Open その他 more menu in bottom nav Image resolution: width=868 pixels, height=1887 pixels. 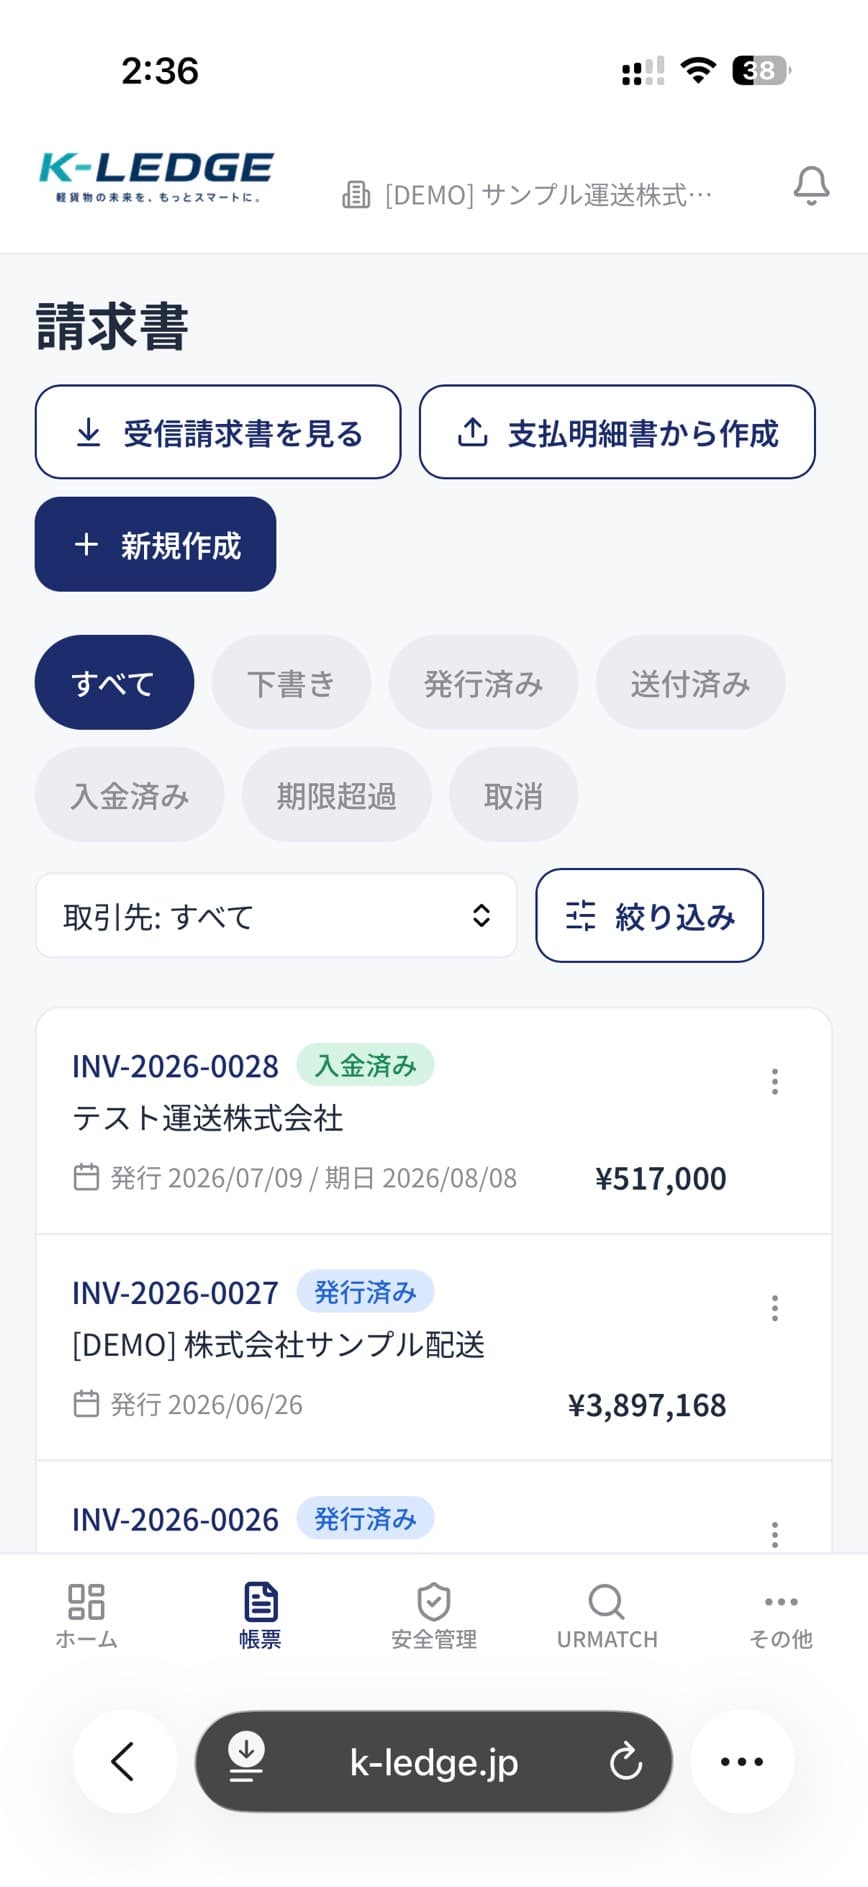781,1615
